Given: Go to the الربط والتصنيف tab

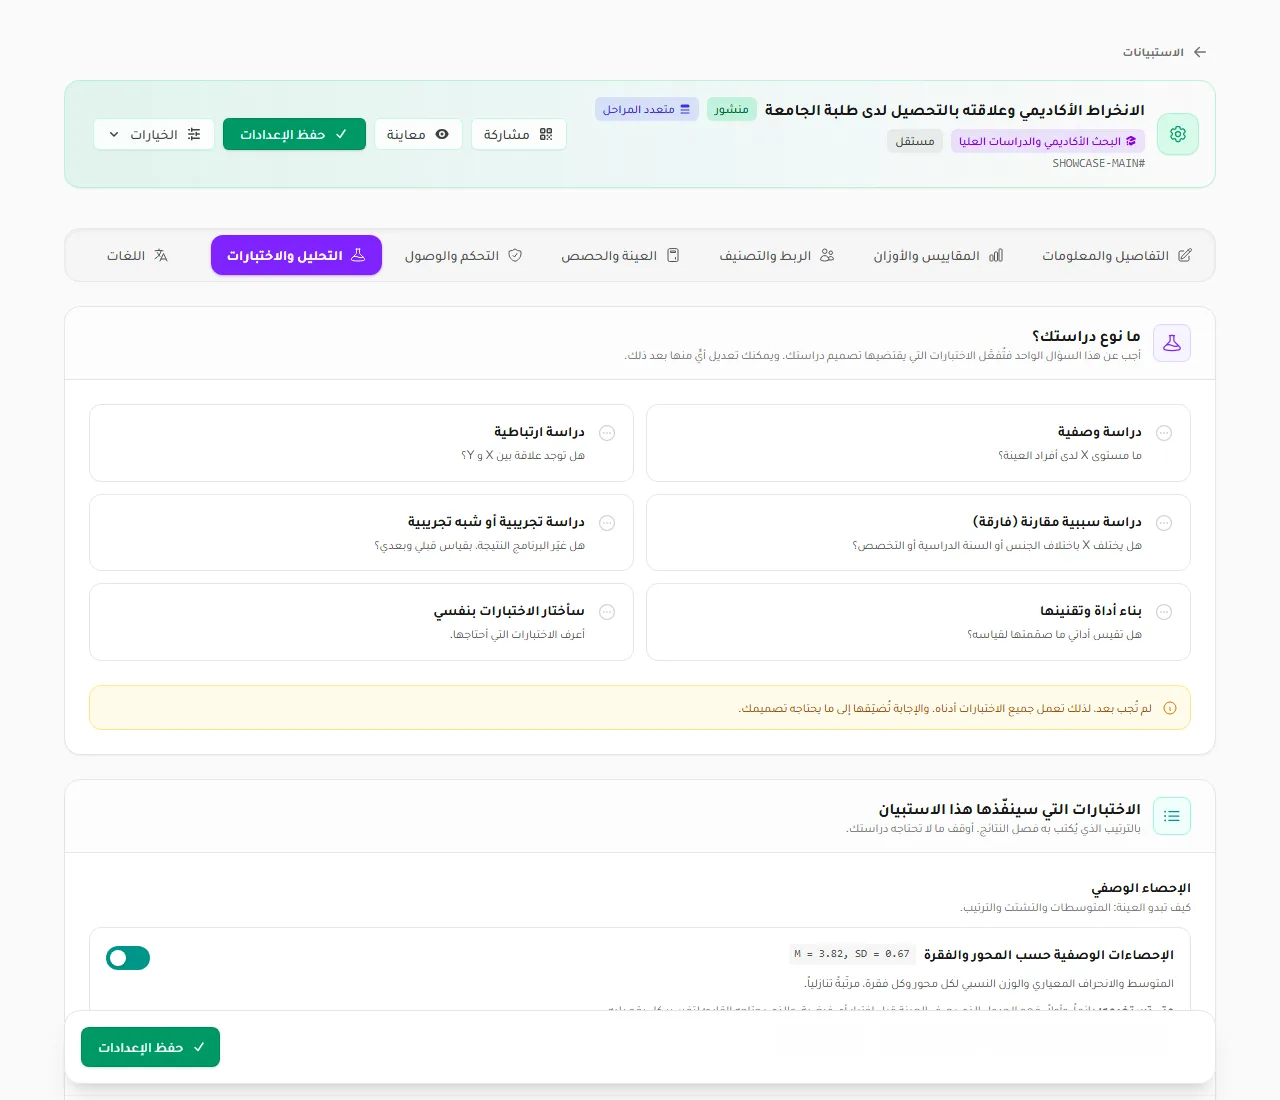Looking at the screenshot, I should [x=777, y=256].
